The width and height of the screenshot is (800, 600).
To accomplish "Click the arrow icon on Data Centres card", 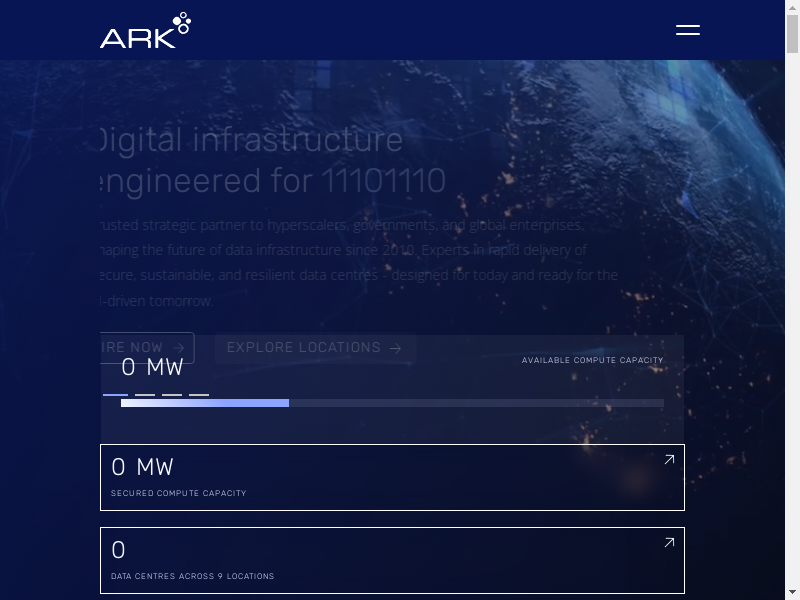I will [669, 543].
